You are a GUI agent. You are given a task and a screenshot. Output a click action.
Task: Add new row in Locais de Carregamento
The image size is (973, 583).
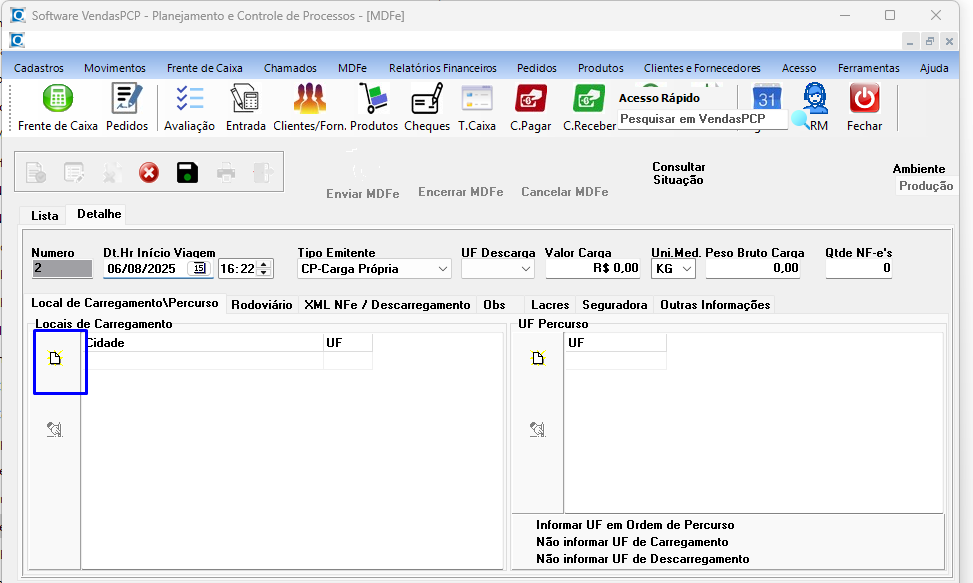pos(56,359)
